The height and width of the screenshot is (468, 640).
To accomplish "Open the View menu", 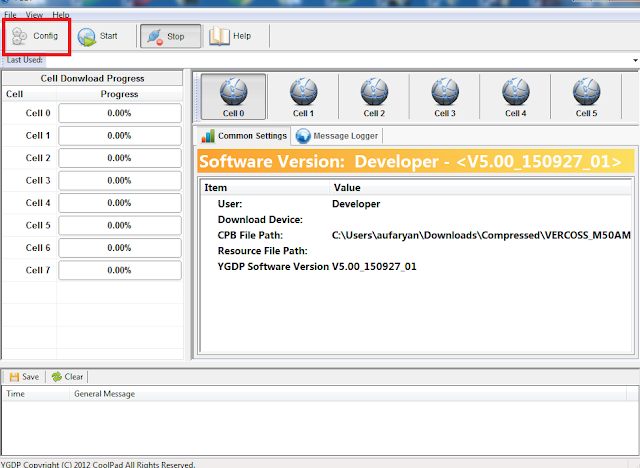I will (34, 15).
